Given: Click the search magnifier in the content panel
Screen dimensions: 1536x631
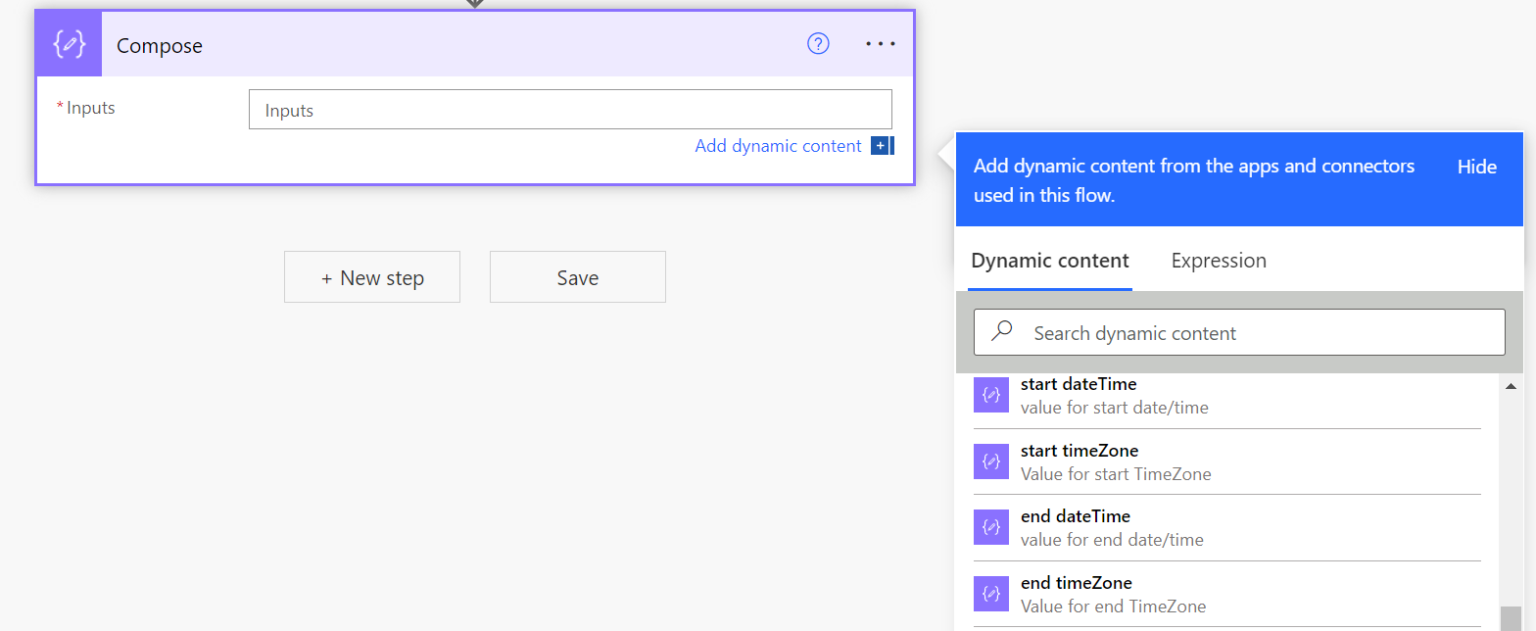Looking at the screenshot, I should [x=1001, y=331].
